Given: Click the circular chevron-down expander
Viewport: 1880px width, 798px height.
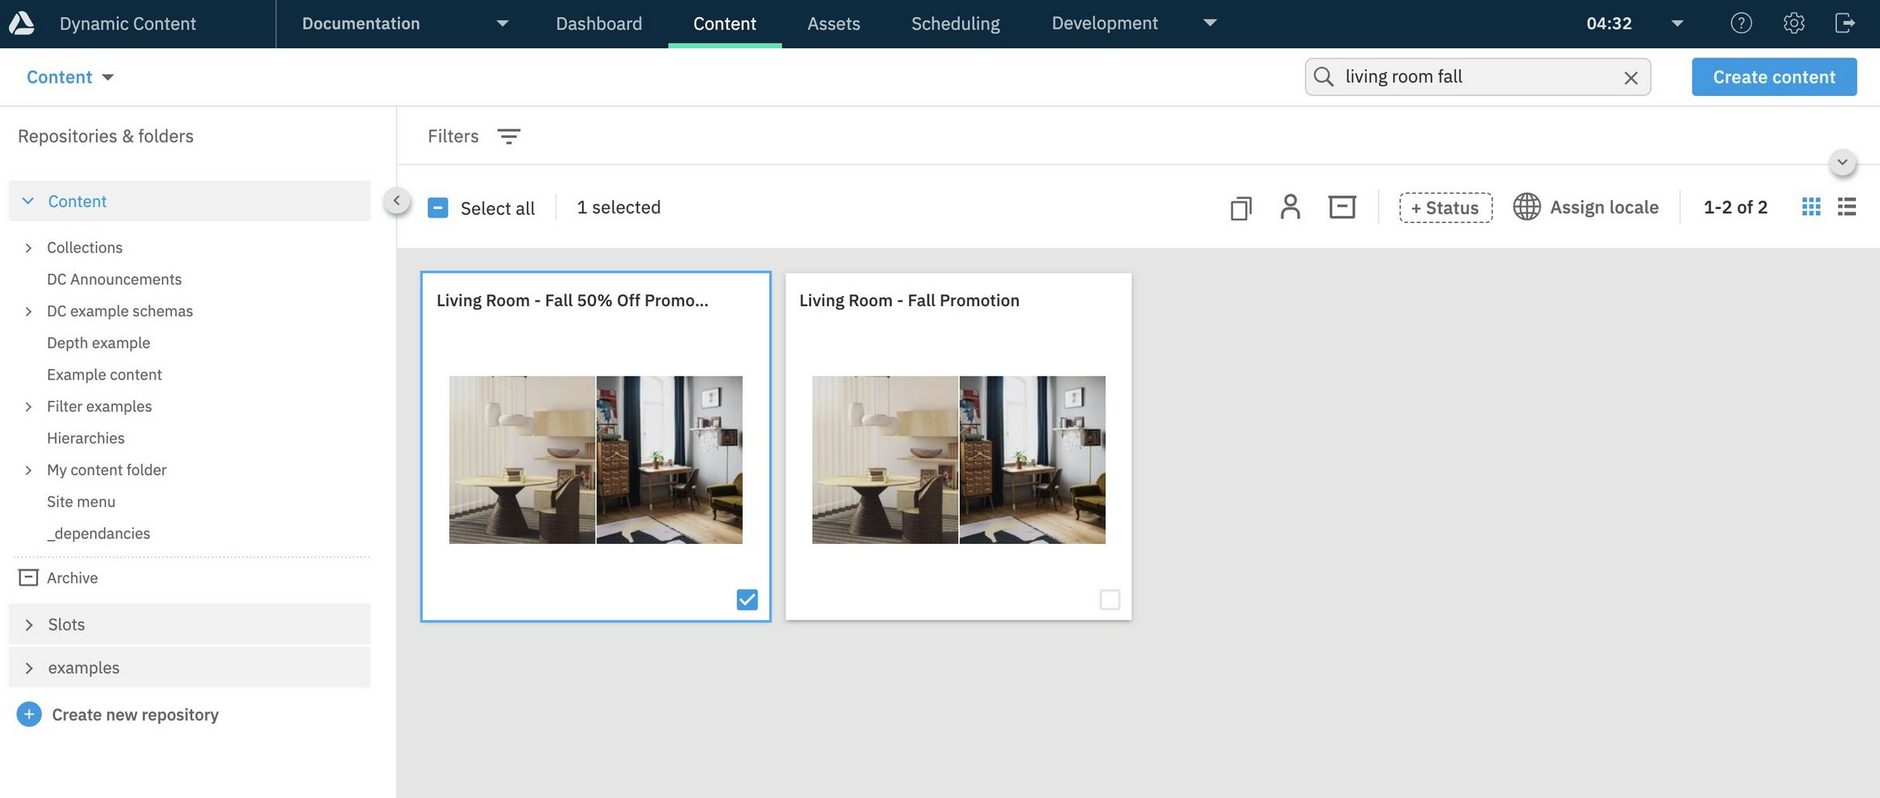Looking at the screenshot, I should (x=1842, y=162).
